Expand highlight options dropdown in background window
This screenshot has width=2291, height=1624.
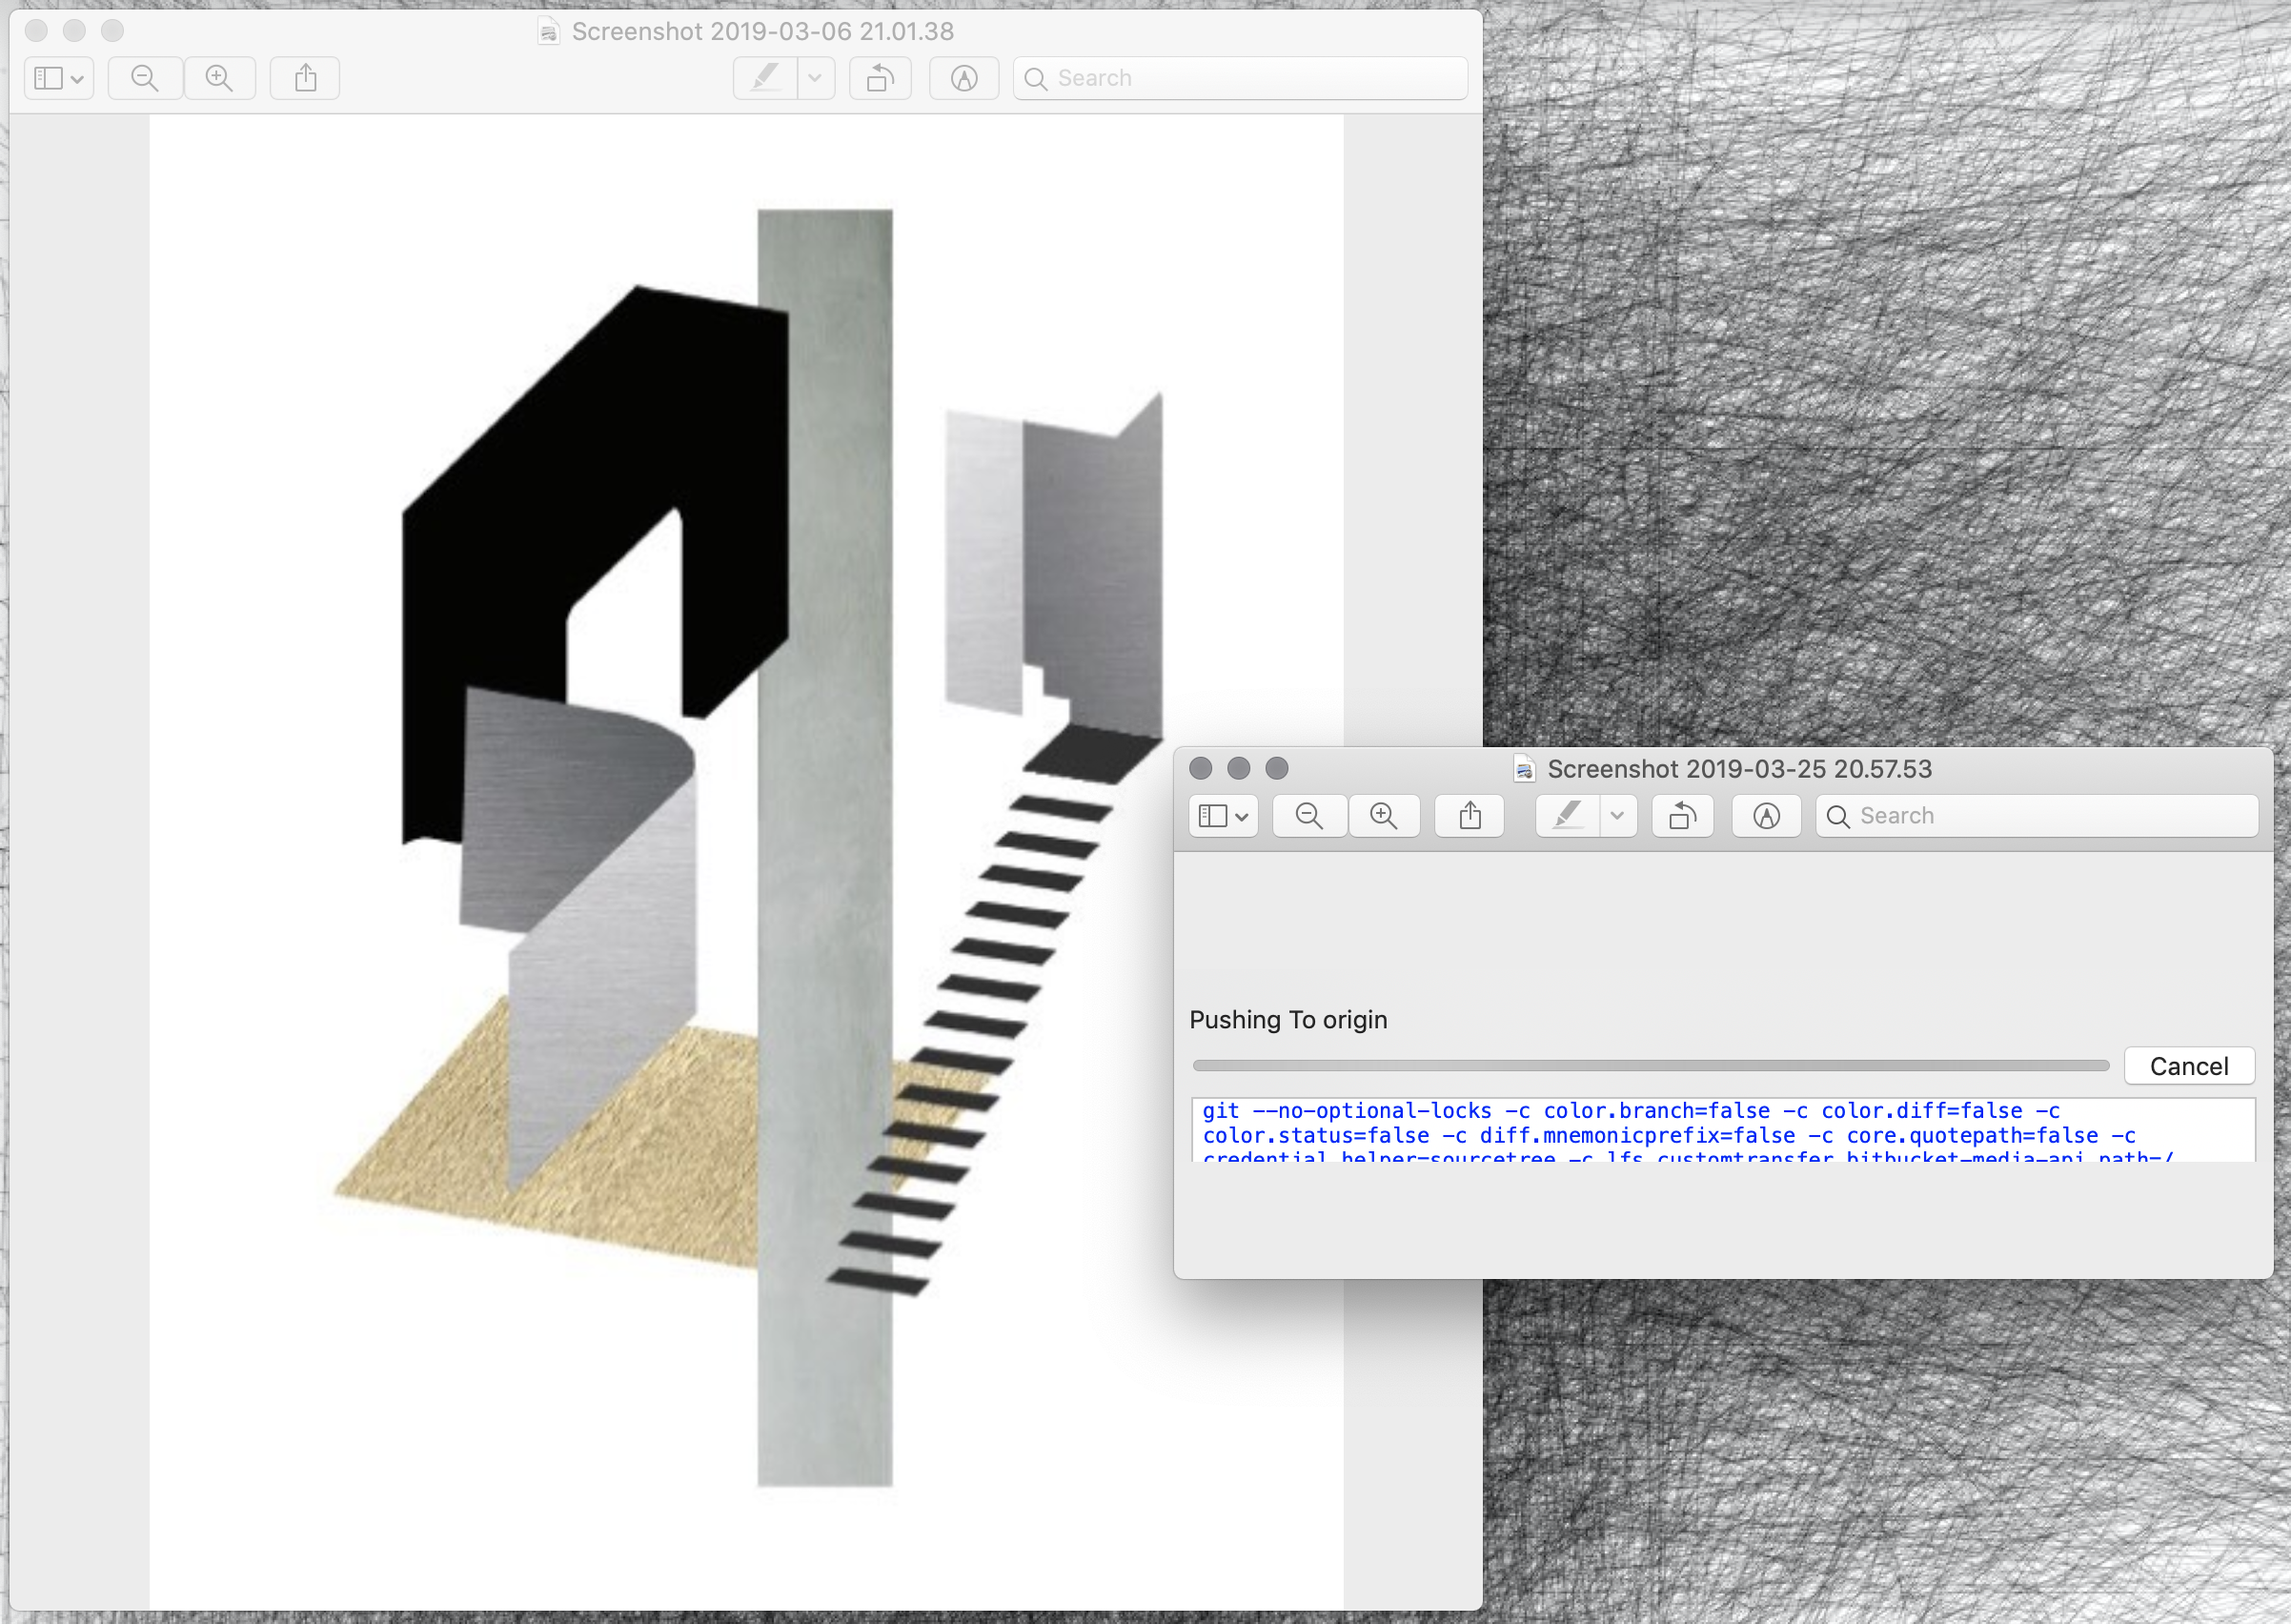click(815, 78)
